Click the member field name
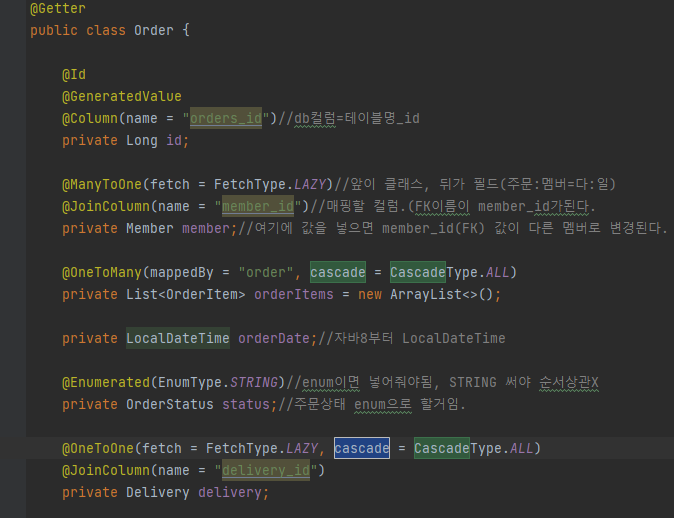 (205, 229)
